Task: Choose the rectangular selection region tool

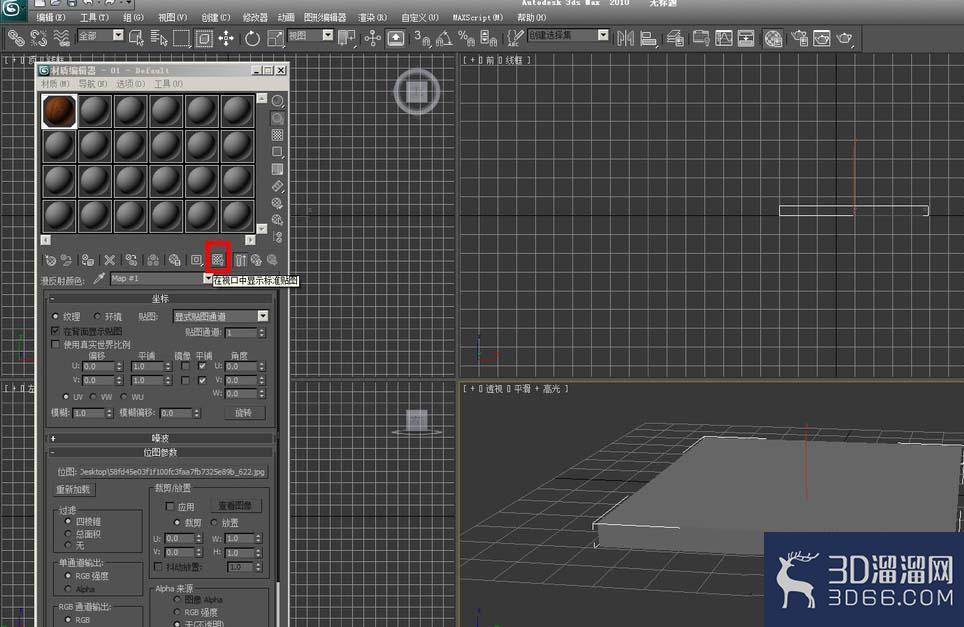Action: coord(181,39)
